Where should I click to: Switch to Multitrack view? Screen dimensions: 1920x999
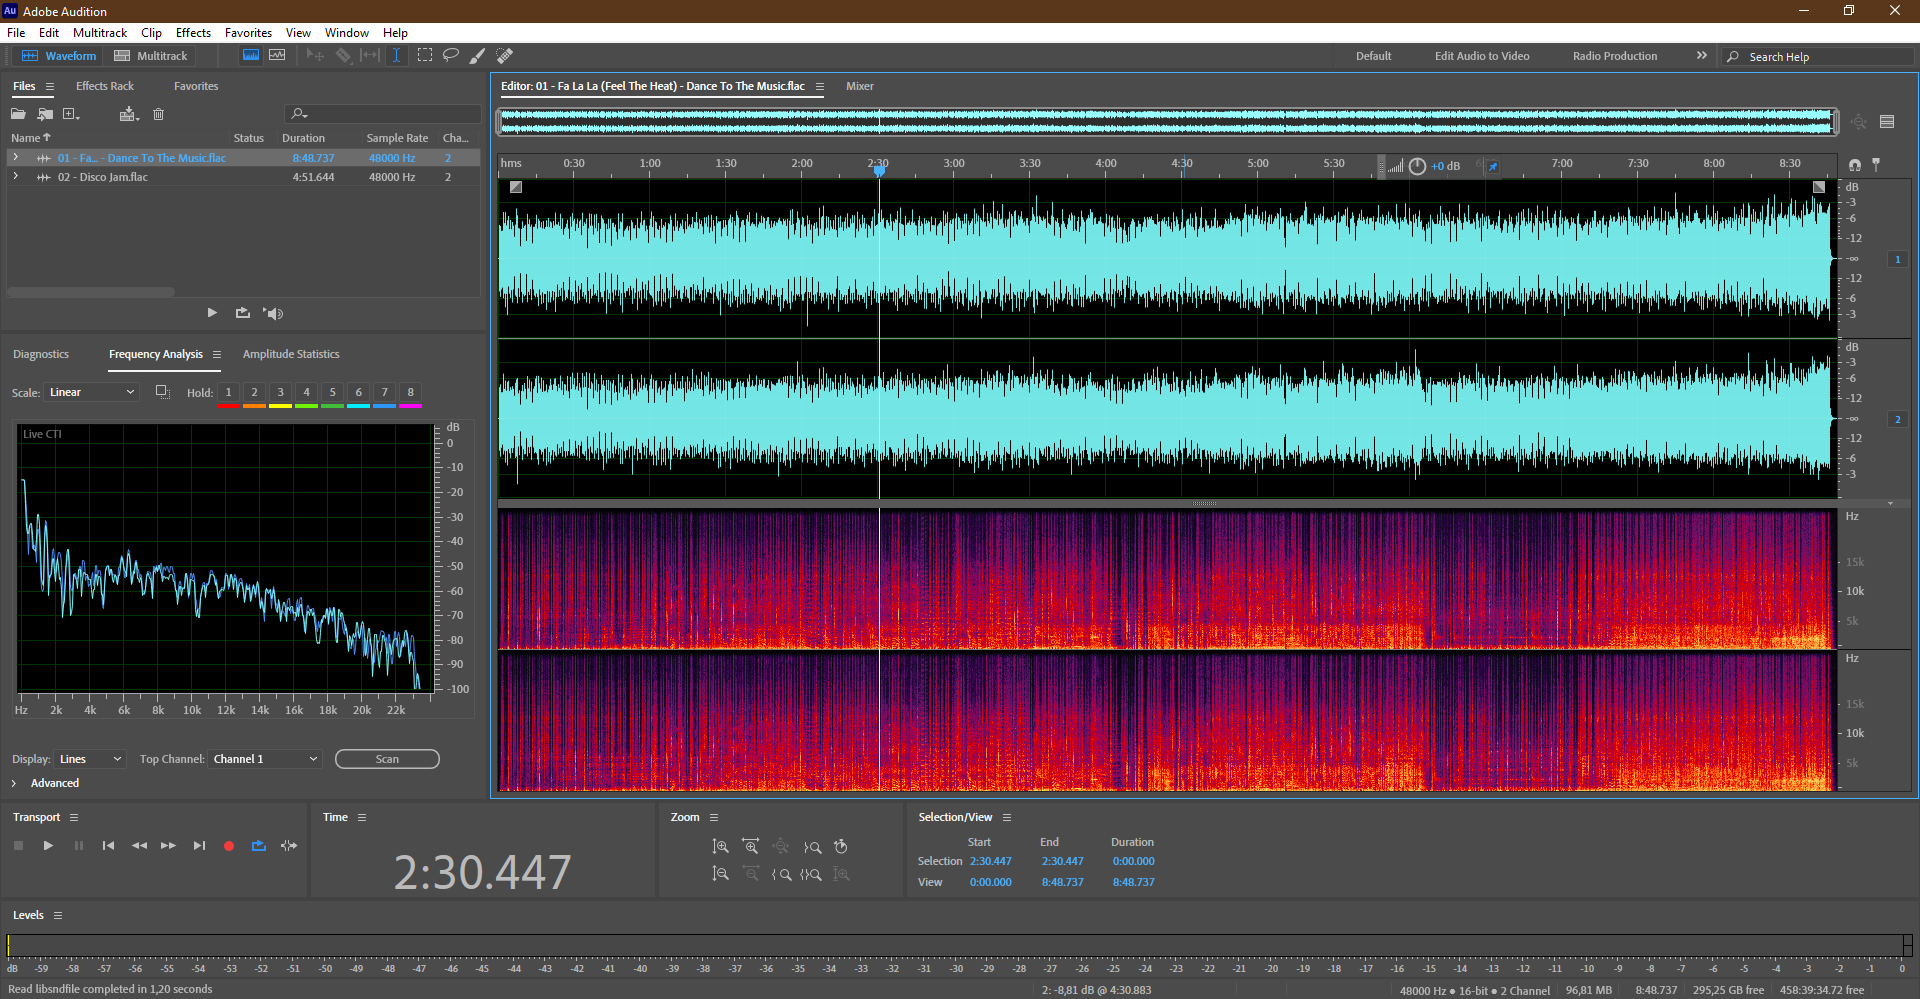151,56
